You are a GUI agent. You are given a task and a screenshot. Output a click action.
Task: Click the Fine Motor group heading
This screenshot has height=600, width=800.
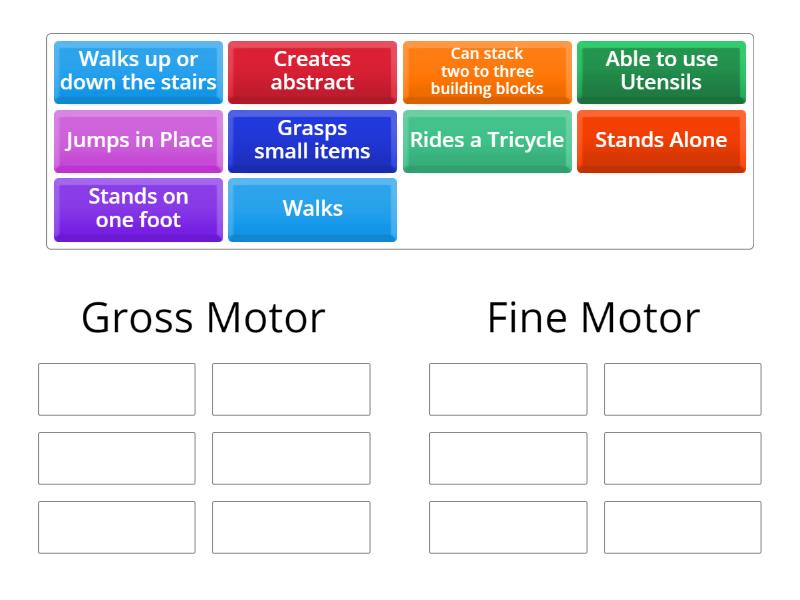(593, 318)
